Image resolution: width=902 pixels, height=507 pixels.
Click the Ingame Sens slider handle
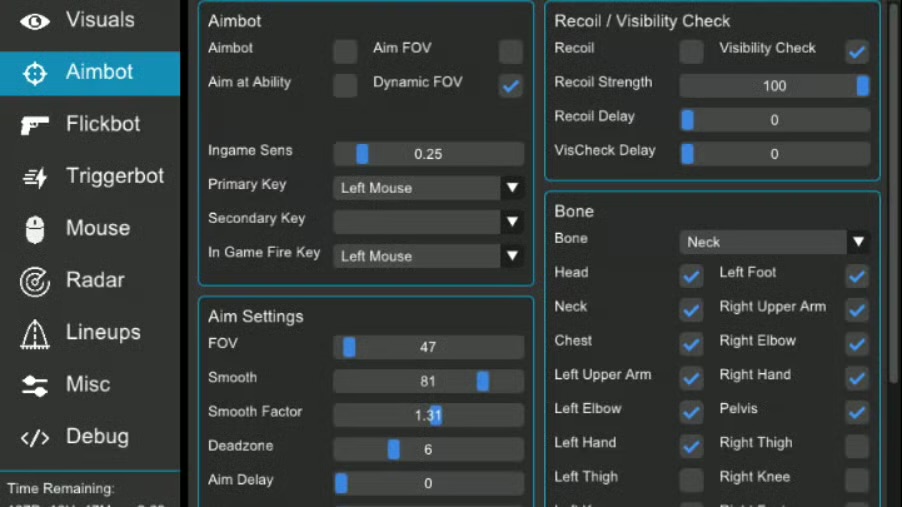tap(362, 154)
